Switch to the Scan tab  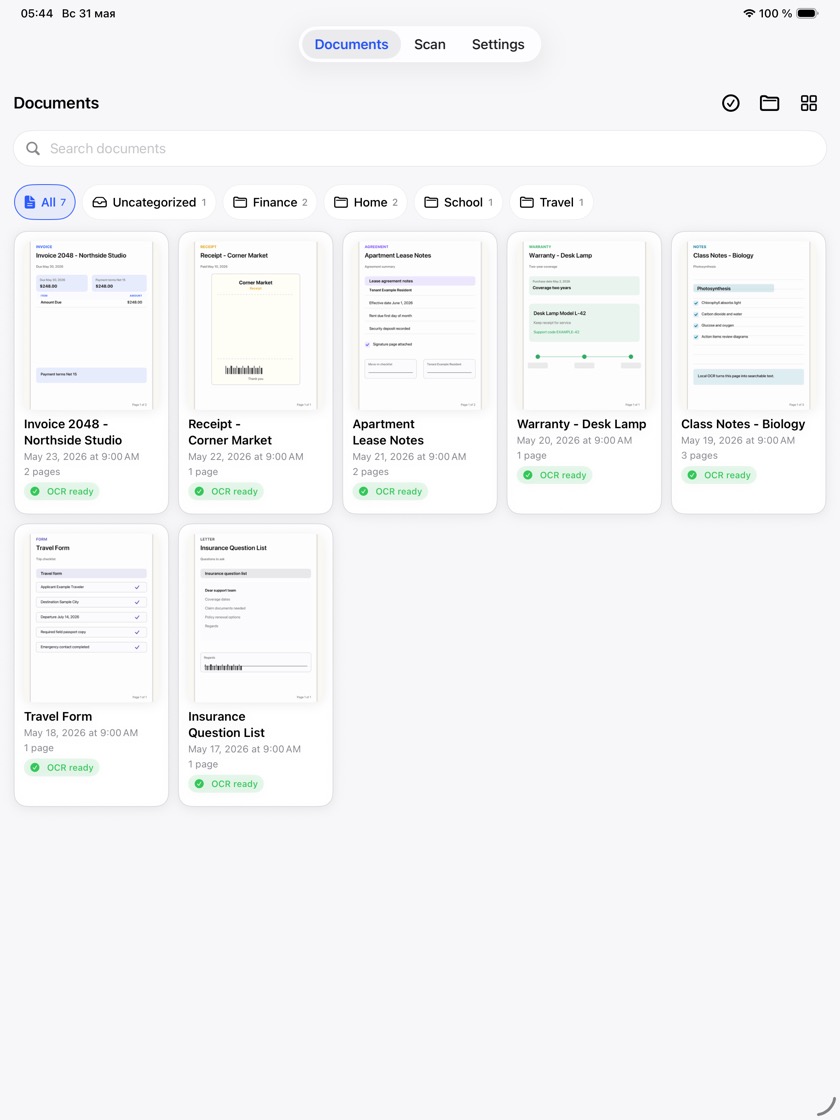pyautogui.click(x=430, y=44)
